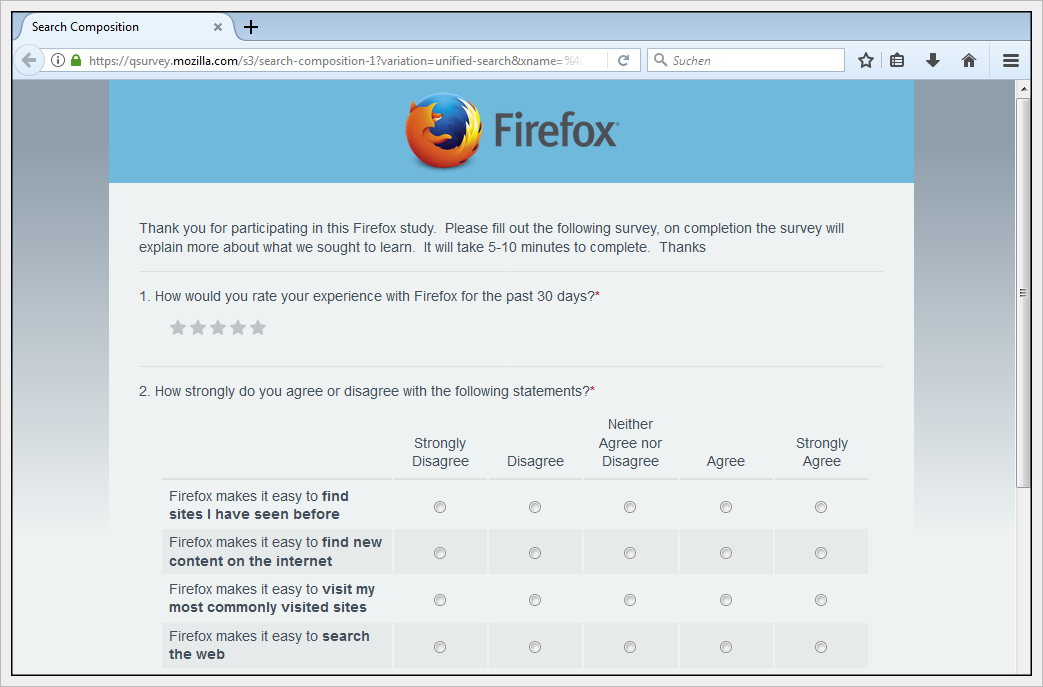Select Neither for visit commonly visited sites
The height and width of the screenshot is (687, 1043).
pos(630,600)
